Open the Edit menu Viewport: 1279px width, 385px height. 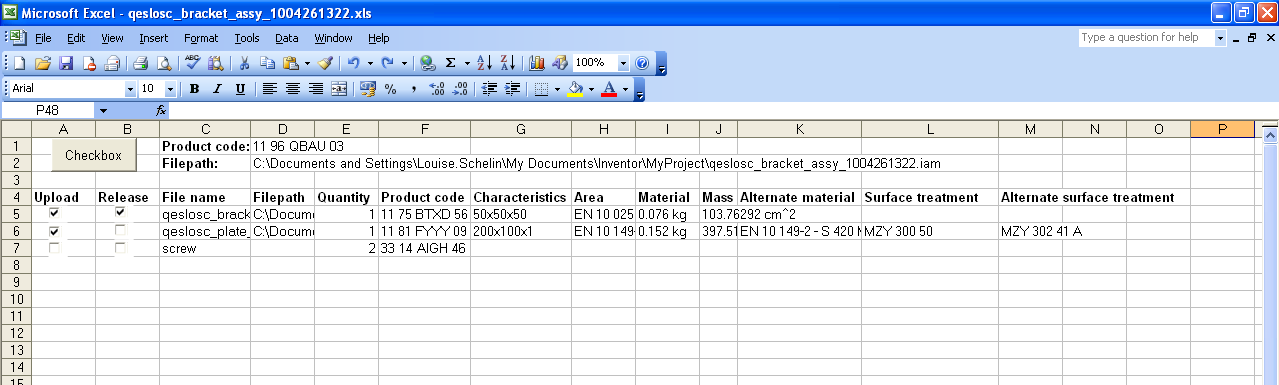[x=77, y=38]
